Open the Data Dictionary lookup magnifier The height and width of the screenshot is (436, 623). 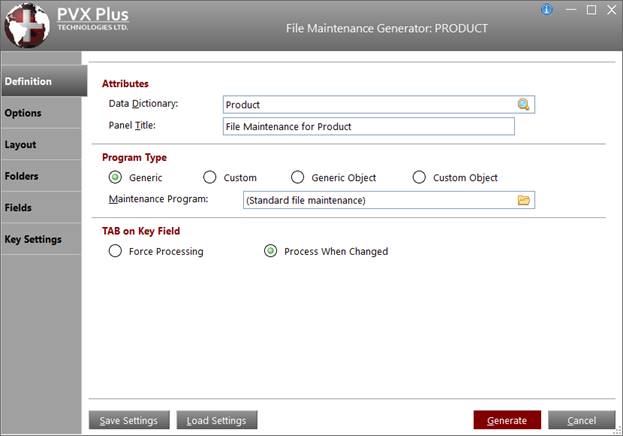click(523, 104)
